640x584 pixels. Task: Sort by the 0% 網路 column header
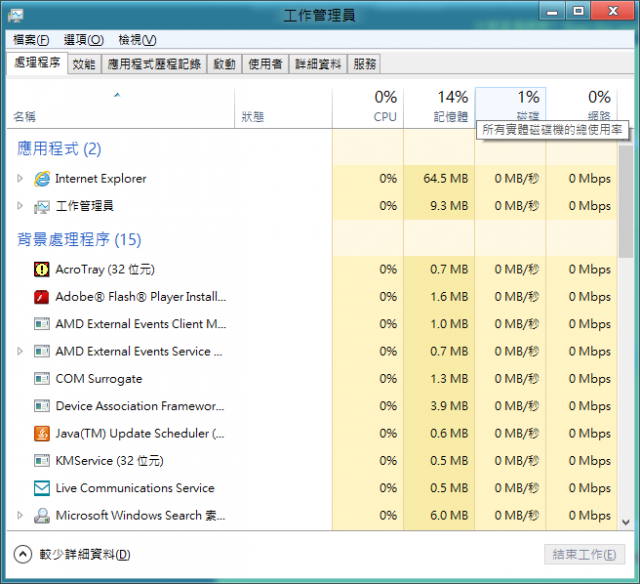click(582, 105)
